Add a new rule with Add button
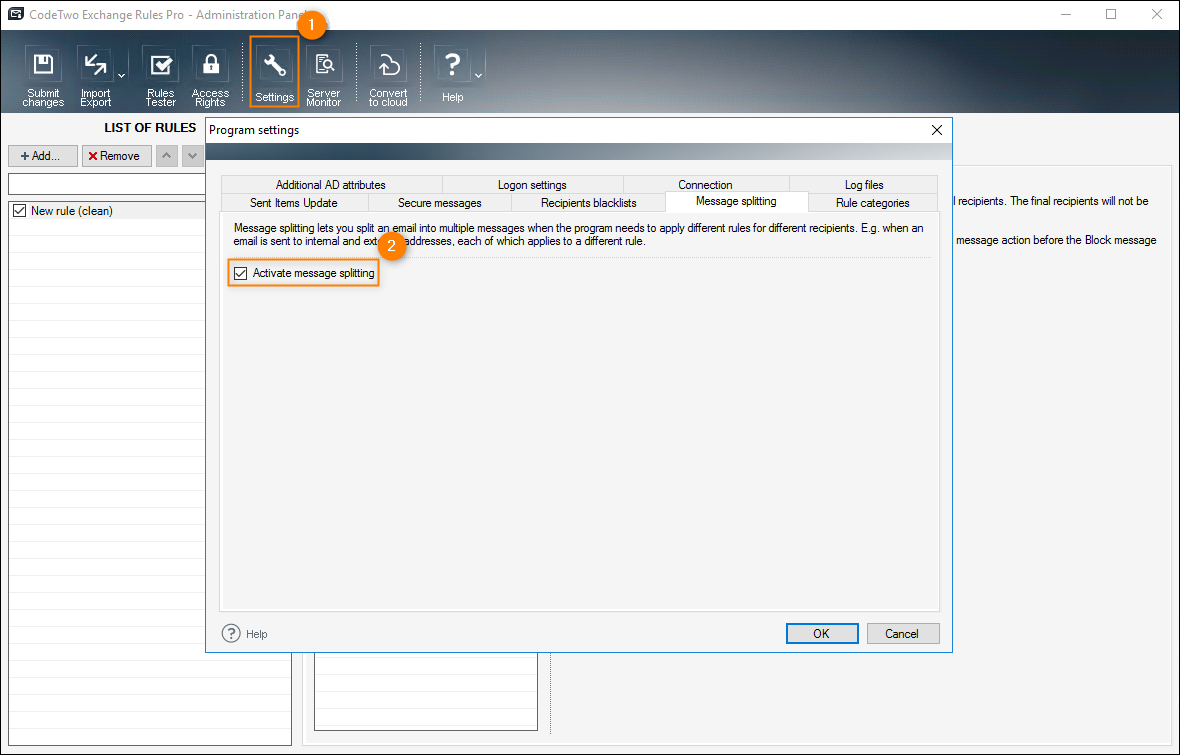 [x=43, y=156]
